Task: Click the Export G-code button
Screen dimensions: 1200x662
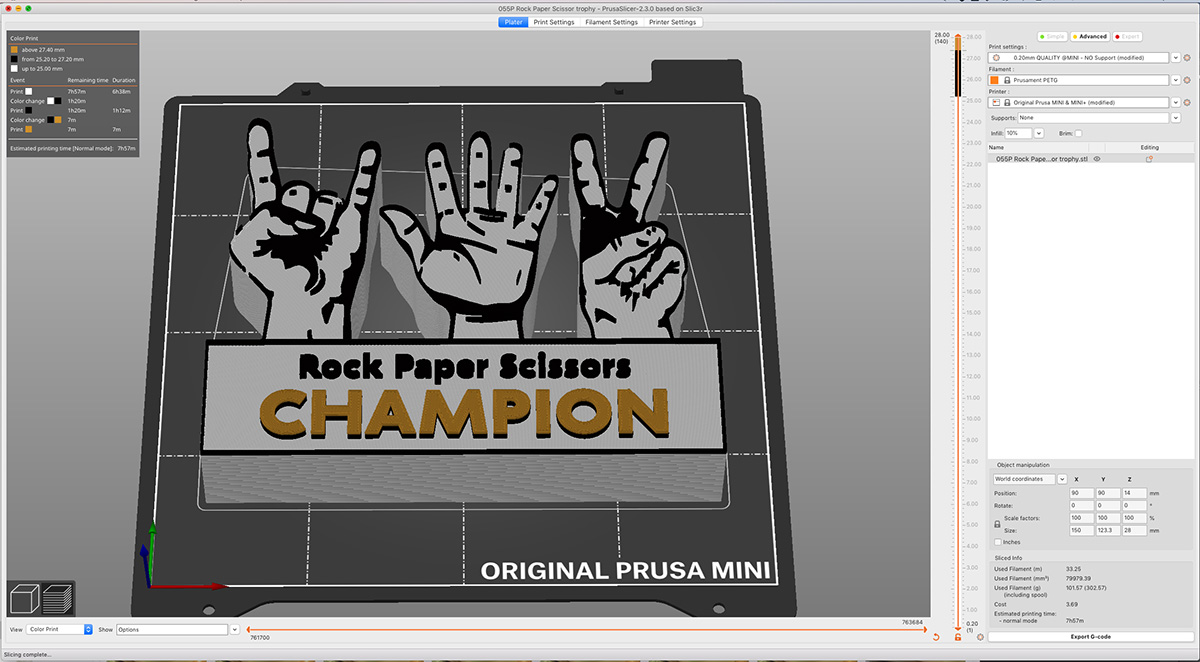Action: [x=1091, y=635]
